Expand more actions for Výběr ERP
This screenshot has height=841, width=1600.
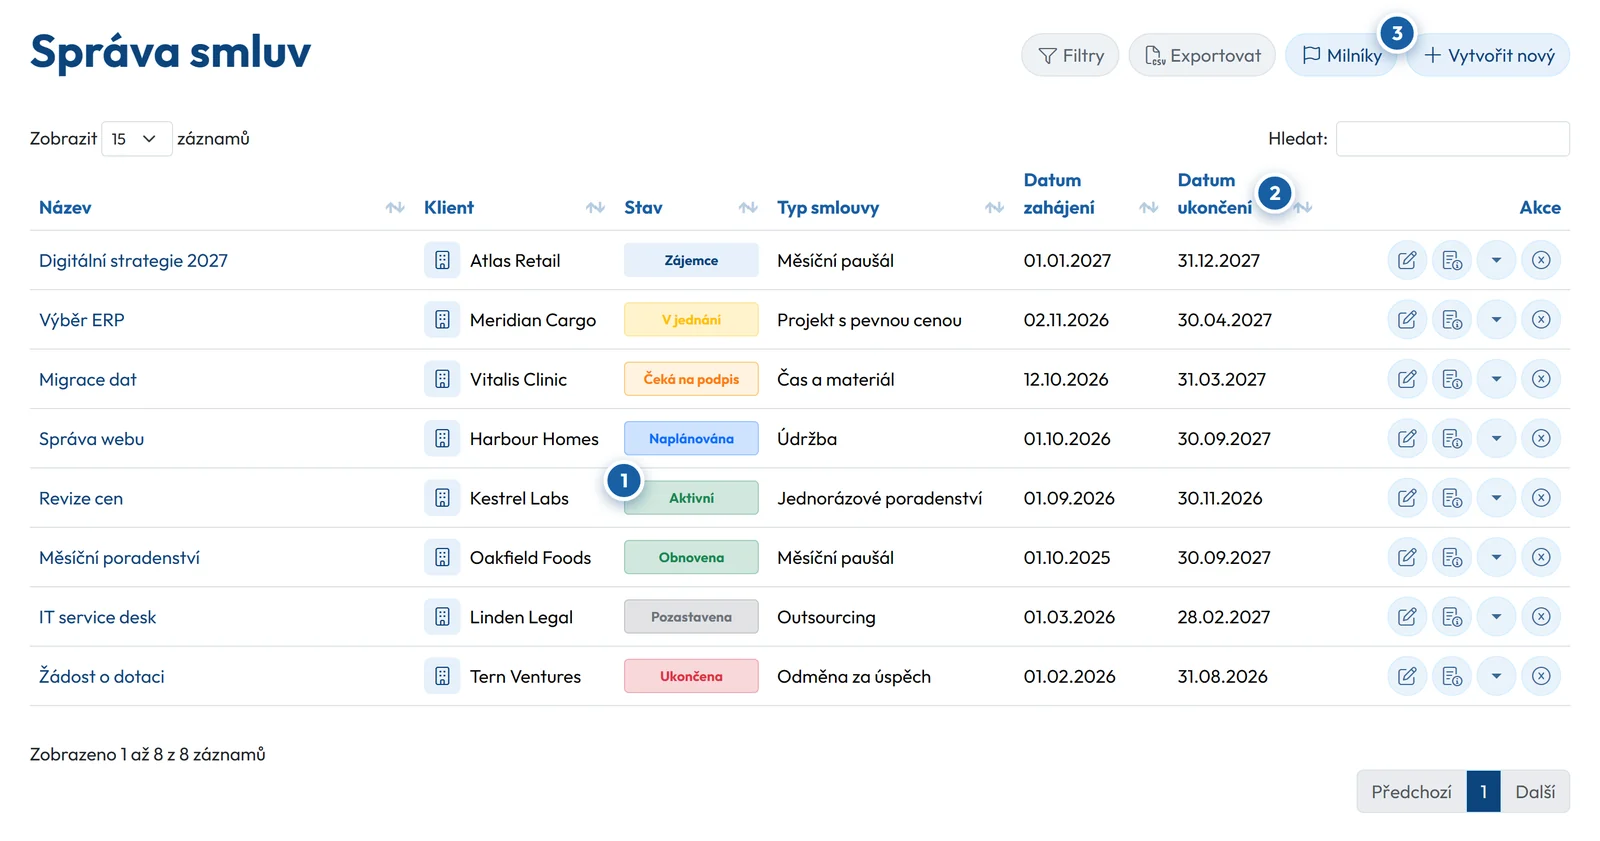tap(1496, 320)
